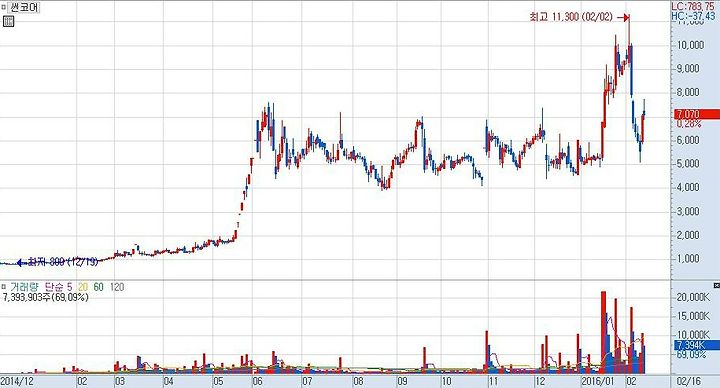The width and height of the screenshot is (720, 388).
Task: Toggle the small square beside the 썬코어 label
Action: (x=4, y=7)
